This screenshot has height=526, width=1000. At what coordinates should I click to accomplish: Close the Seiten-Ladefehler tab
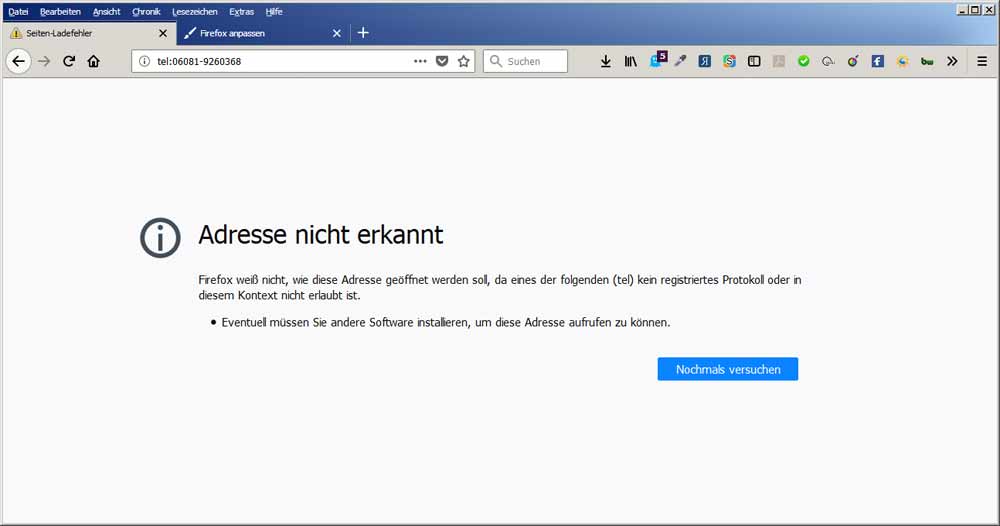tap(163, 33)
